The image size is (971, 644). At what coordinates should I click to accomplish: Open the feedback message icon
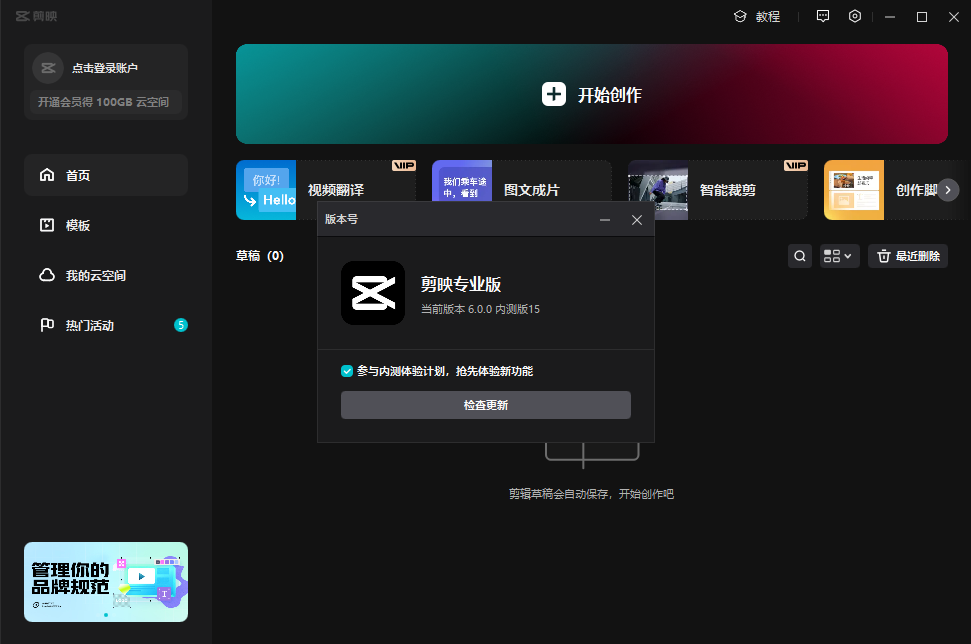[x=823, y=17]
